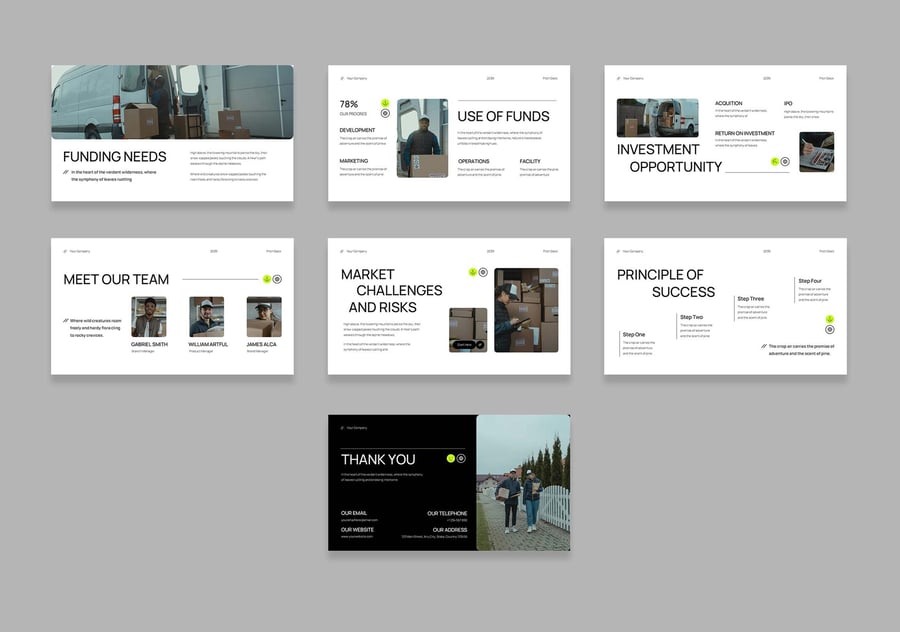
Task: Click green smiley icon on Market Challenges slide
Action: click(473, 272)
